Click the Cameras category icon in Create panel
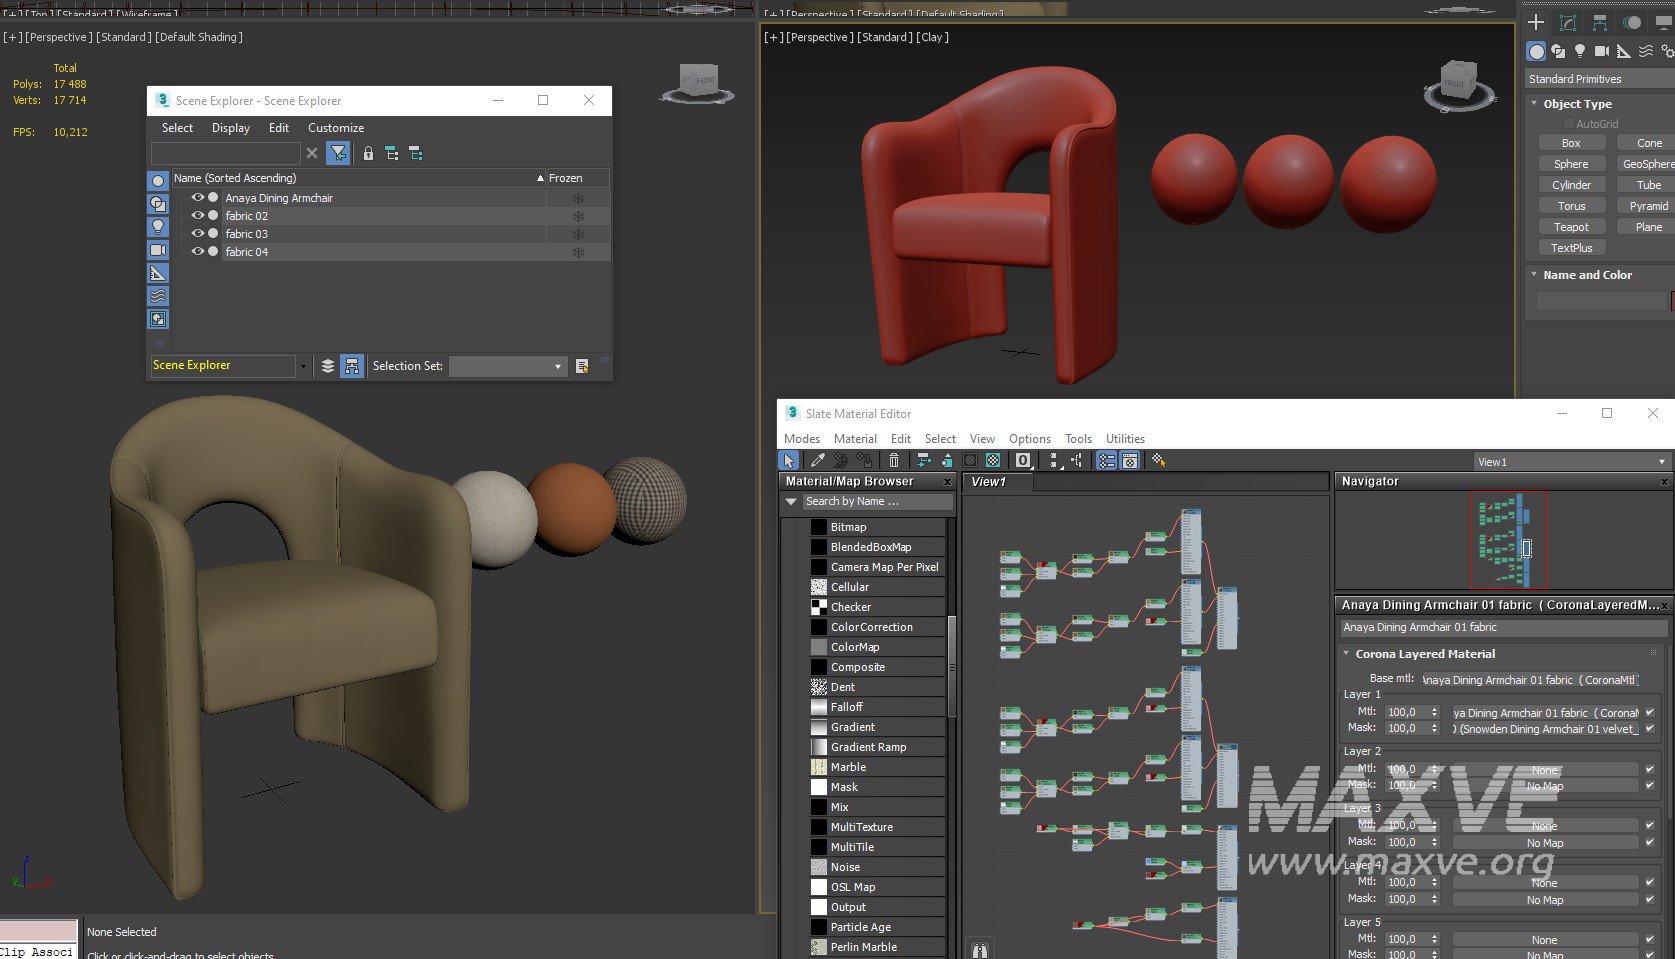 [x=1601, y=51]
